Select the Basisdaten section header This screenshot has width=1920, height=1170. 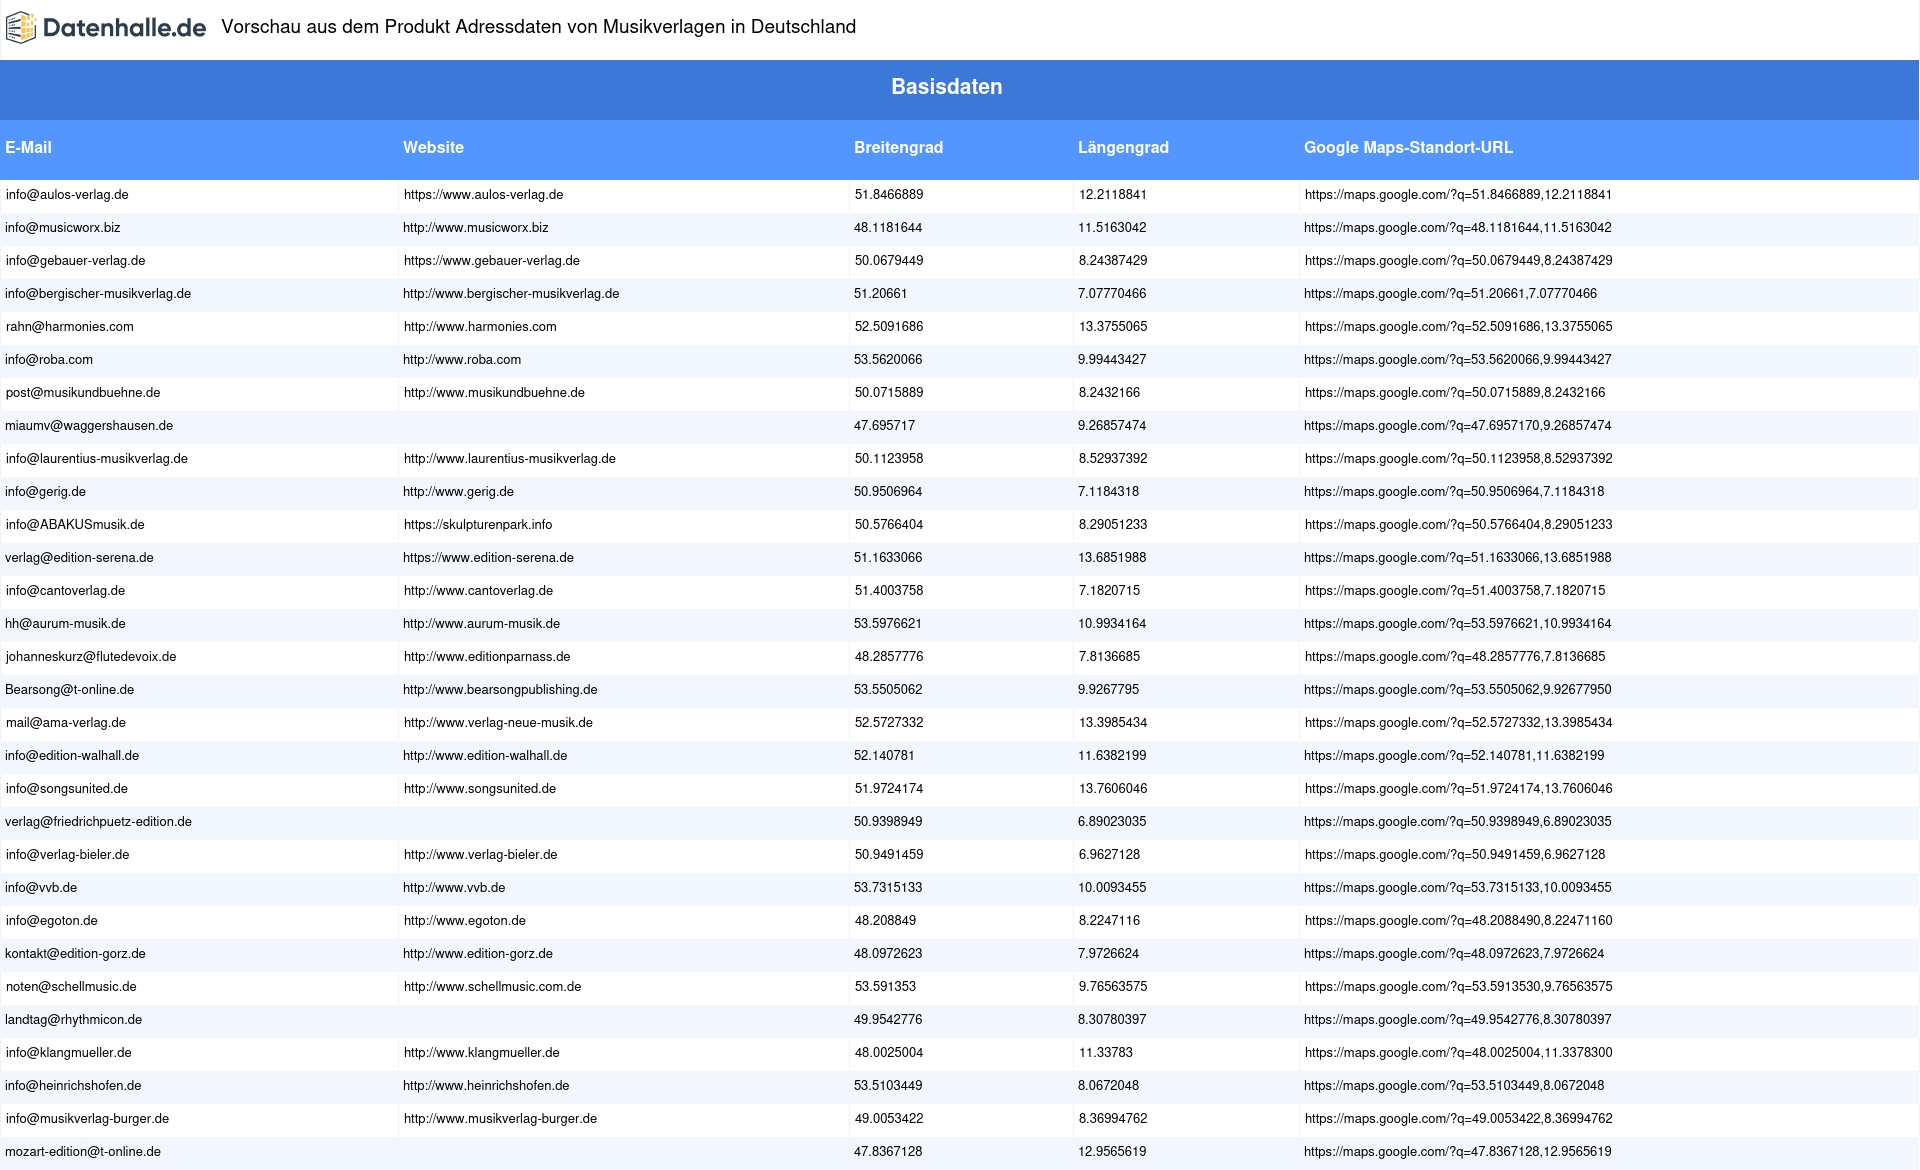coord(946,87)
